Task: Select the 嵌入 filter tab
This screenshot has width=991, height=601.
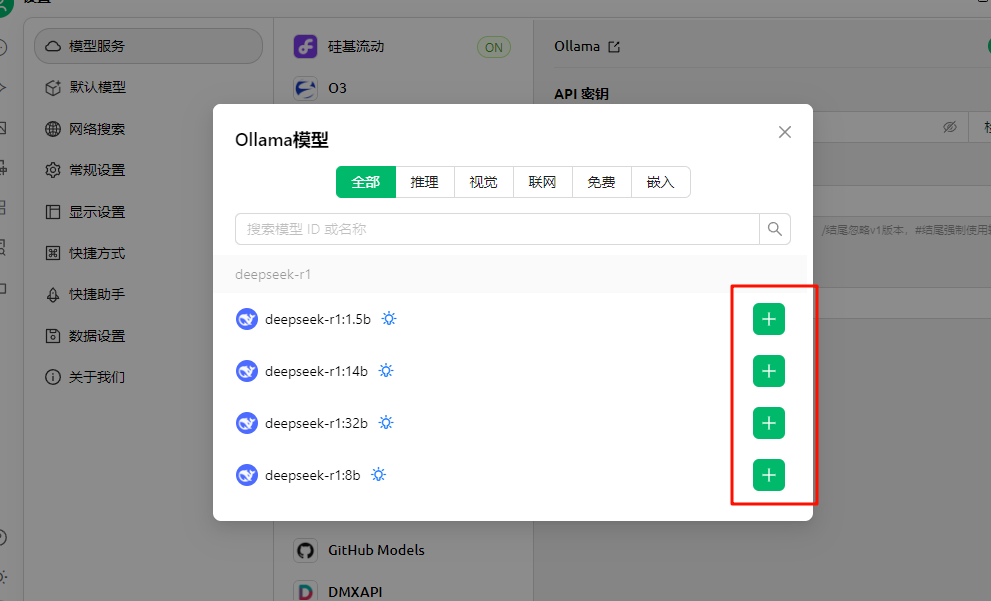Action: click(660, 182)
